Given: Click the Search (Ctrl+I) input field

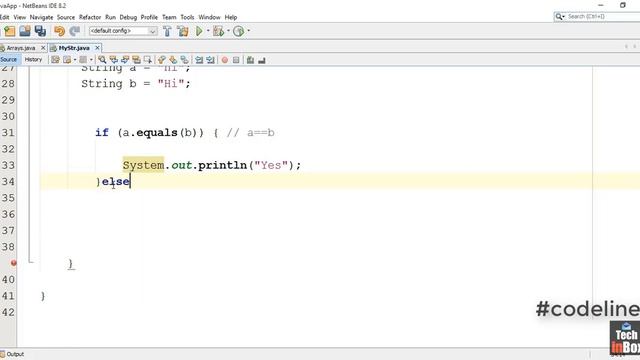Looking at the screenshot, I should click(x=603, y=16).
